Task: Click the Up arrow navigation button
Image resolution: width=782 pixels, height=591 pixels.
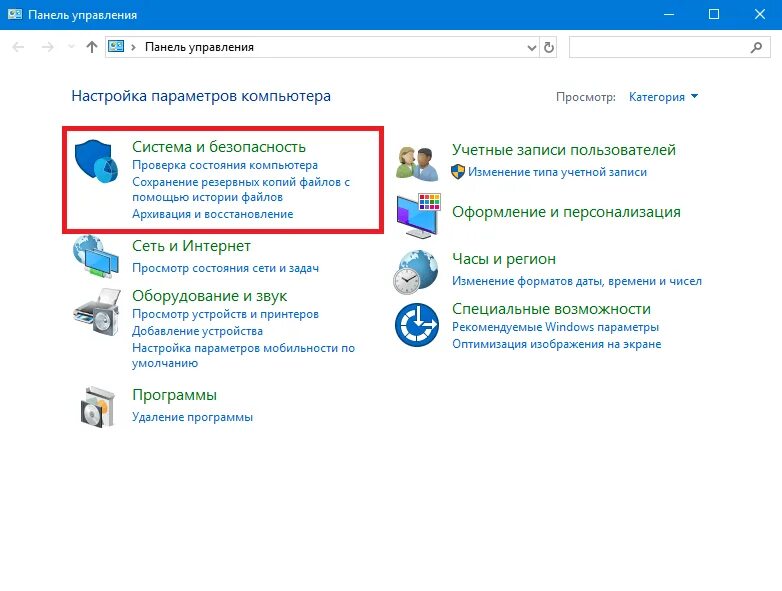Action: (x=92, y=47)
